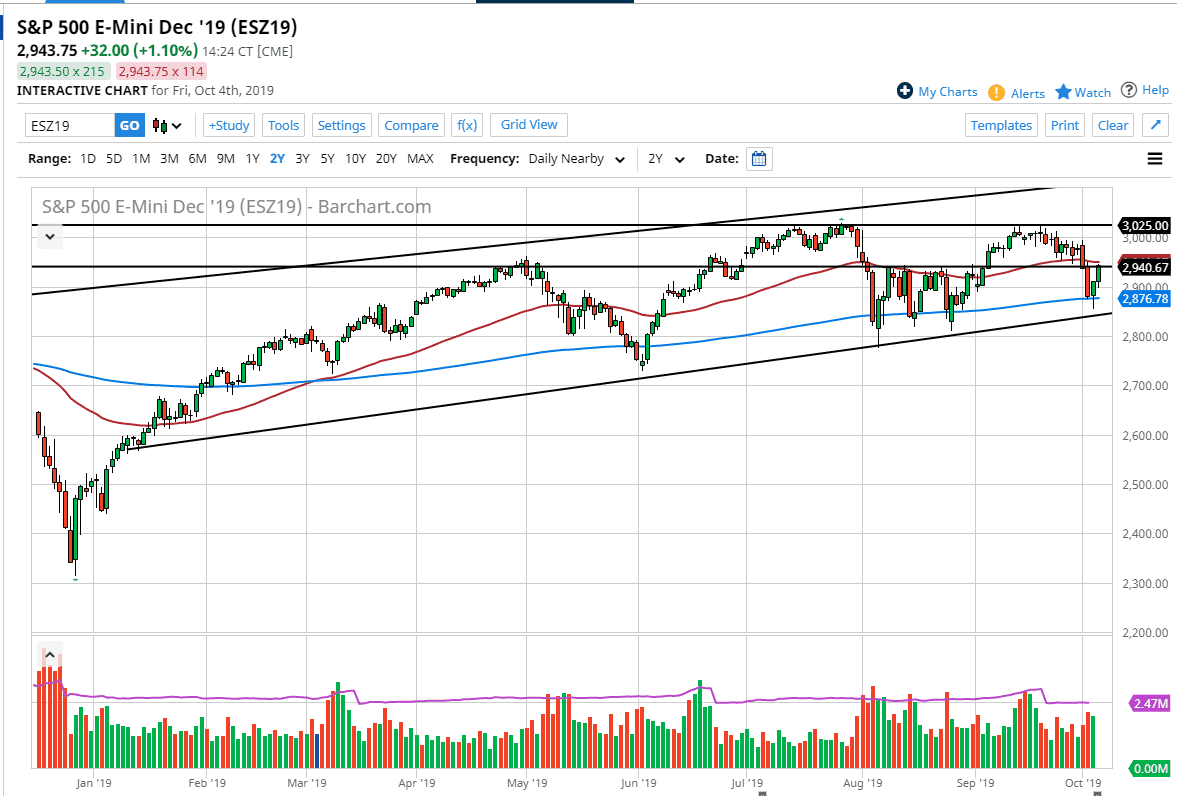Image resolution: width=1177 pixels, height=796 pixels.
Task: Click the +Study button
Action: point(228,125)
